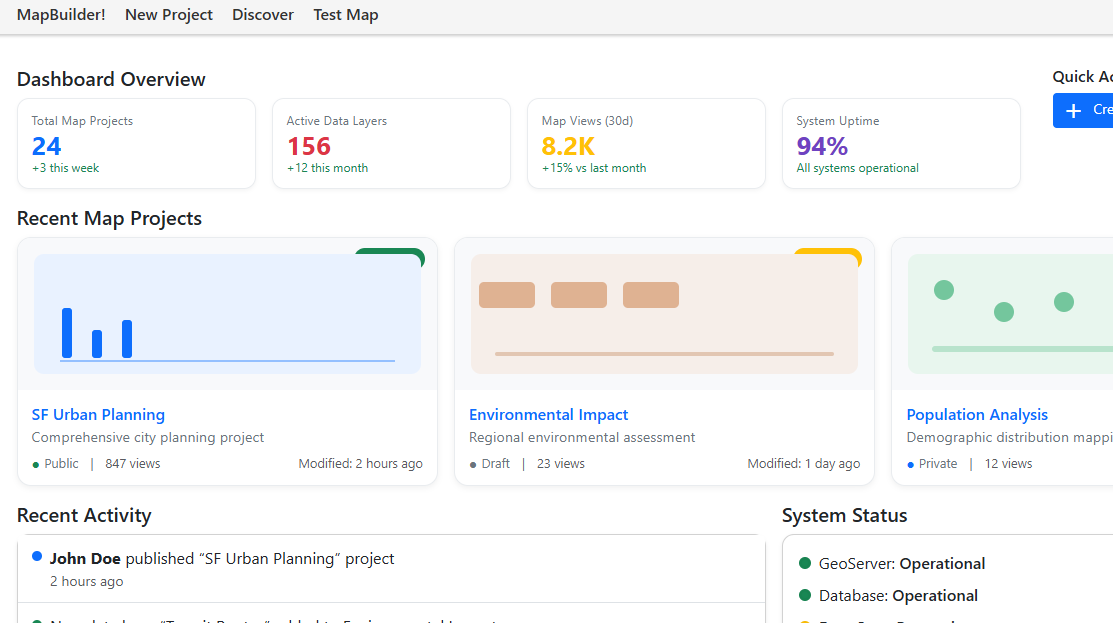Click the green Public status dot
This screenshot has height=623, width=1113.
coord(35,465)
